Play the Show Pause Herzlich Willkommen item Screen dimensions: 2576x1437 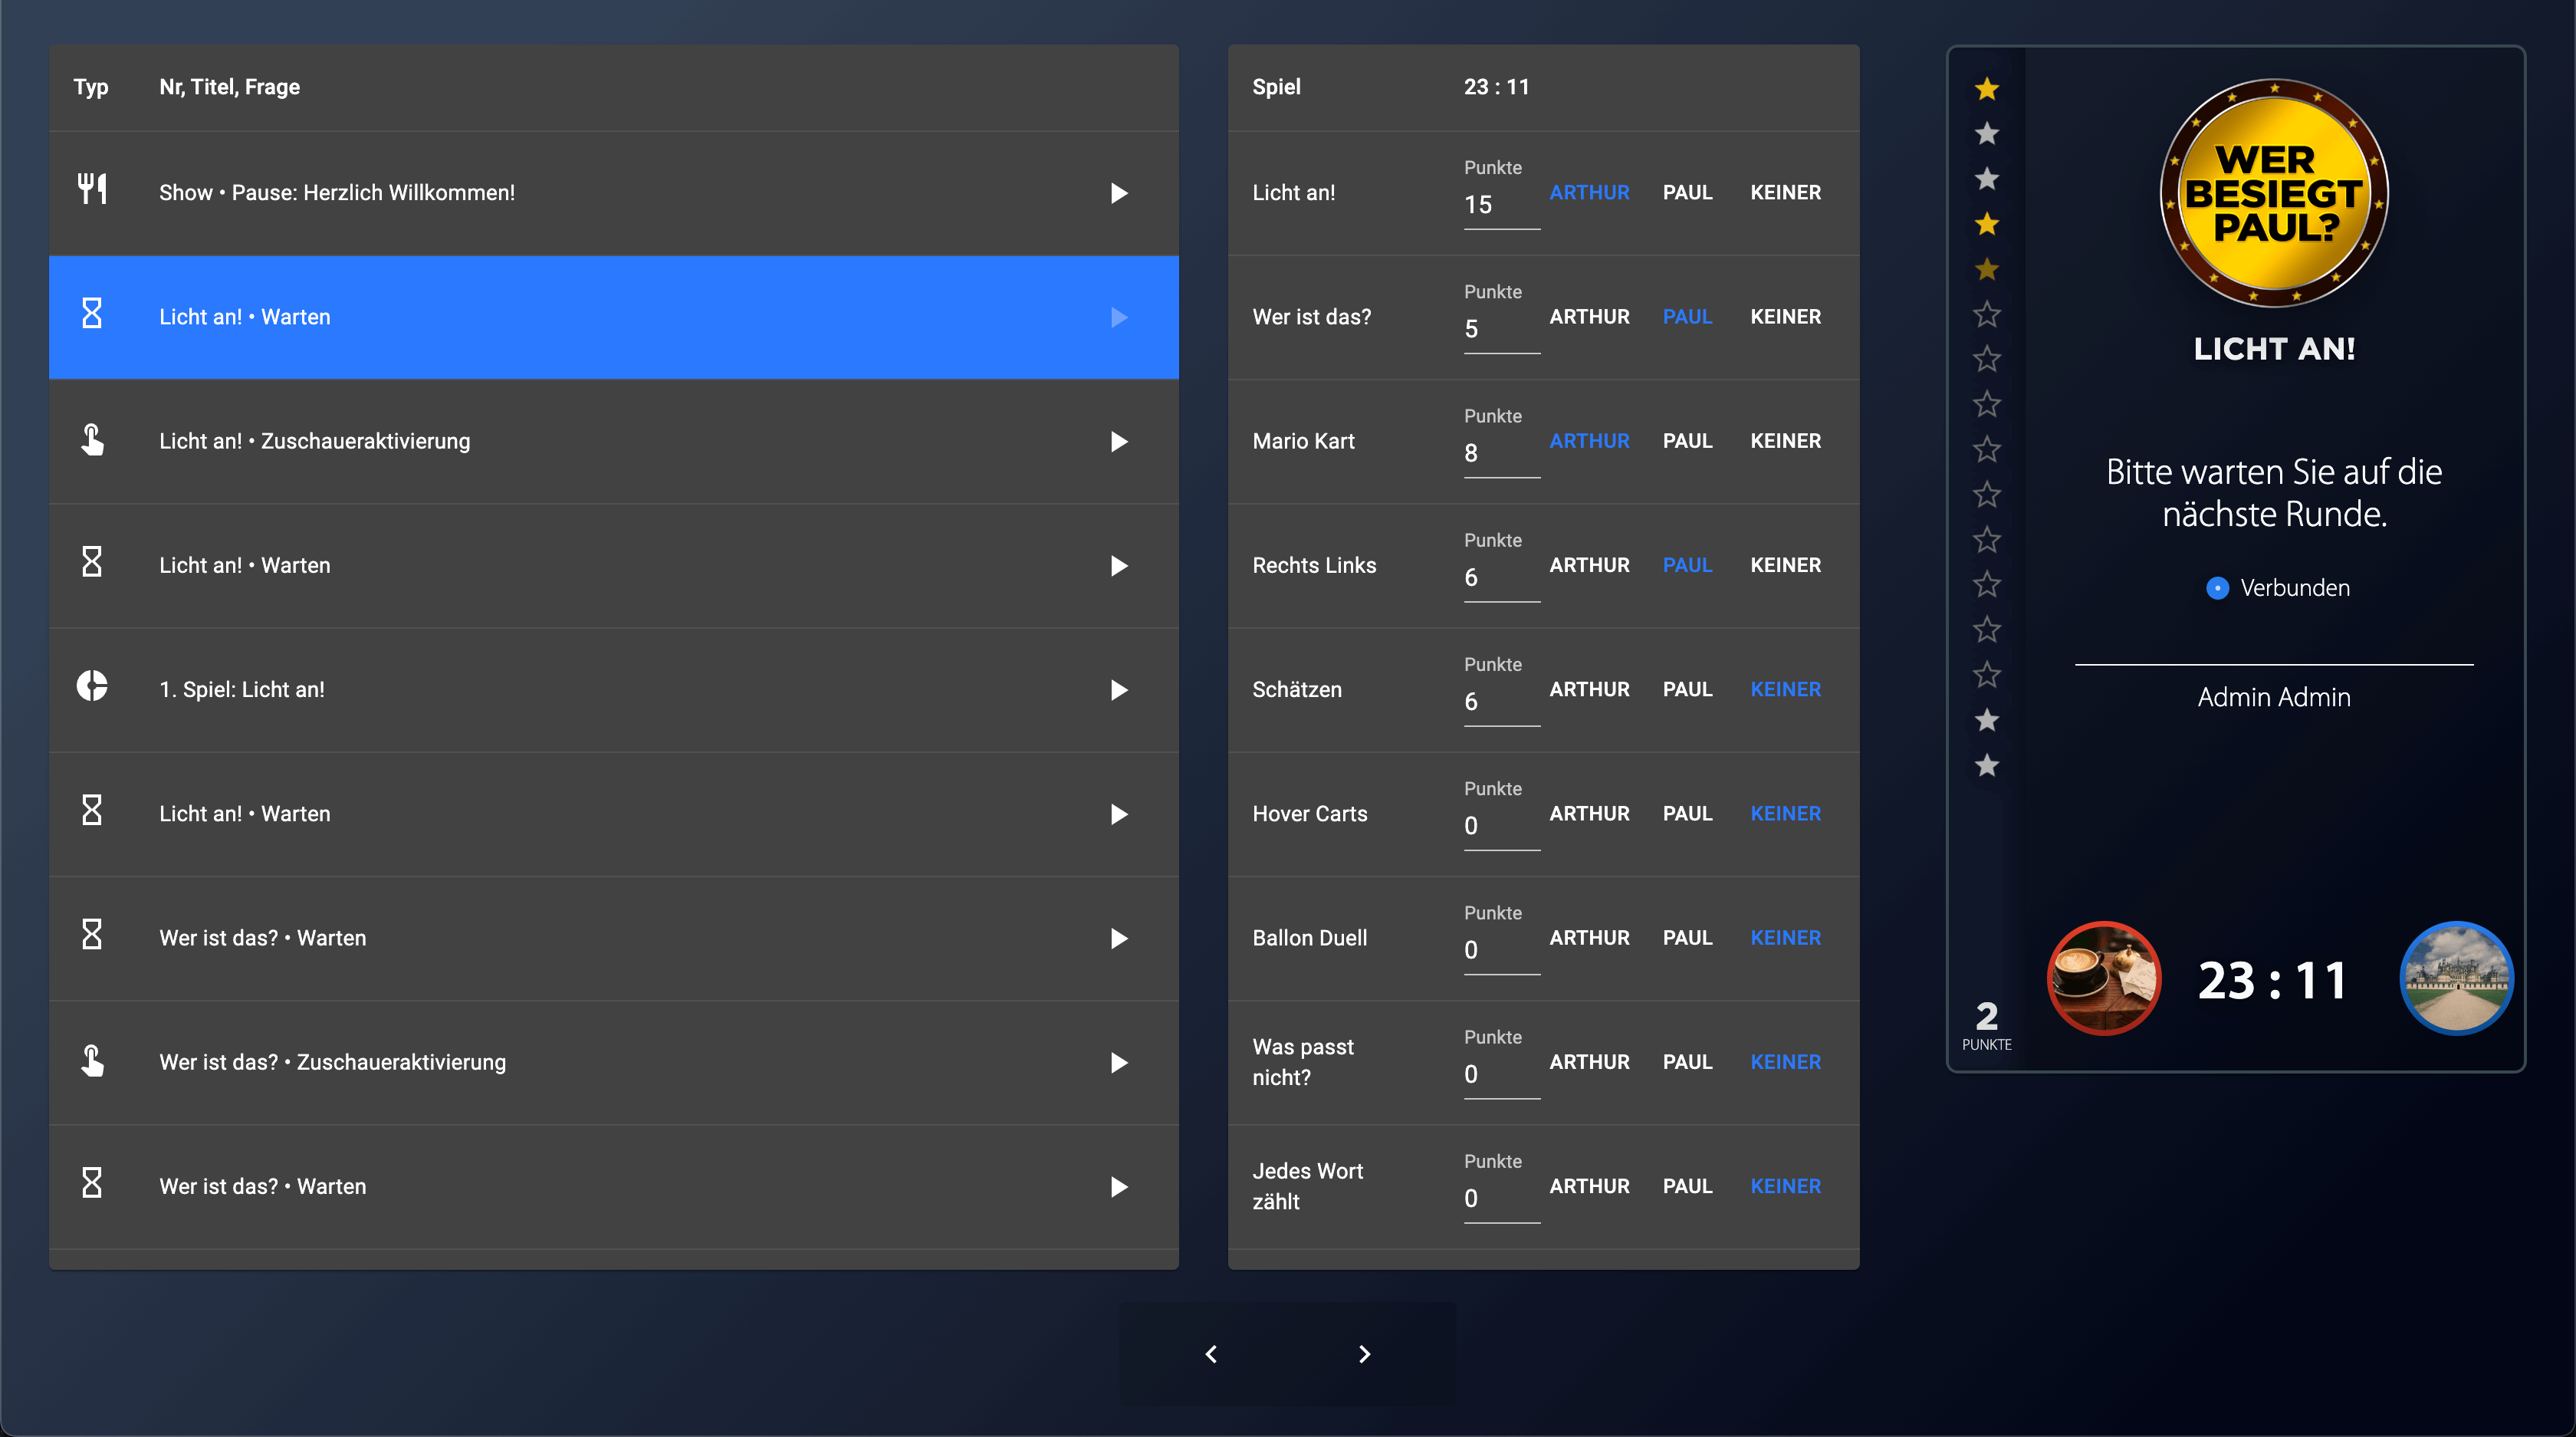(1118, 193)
